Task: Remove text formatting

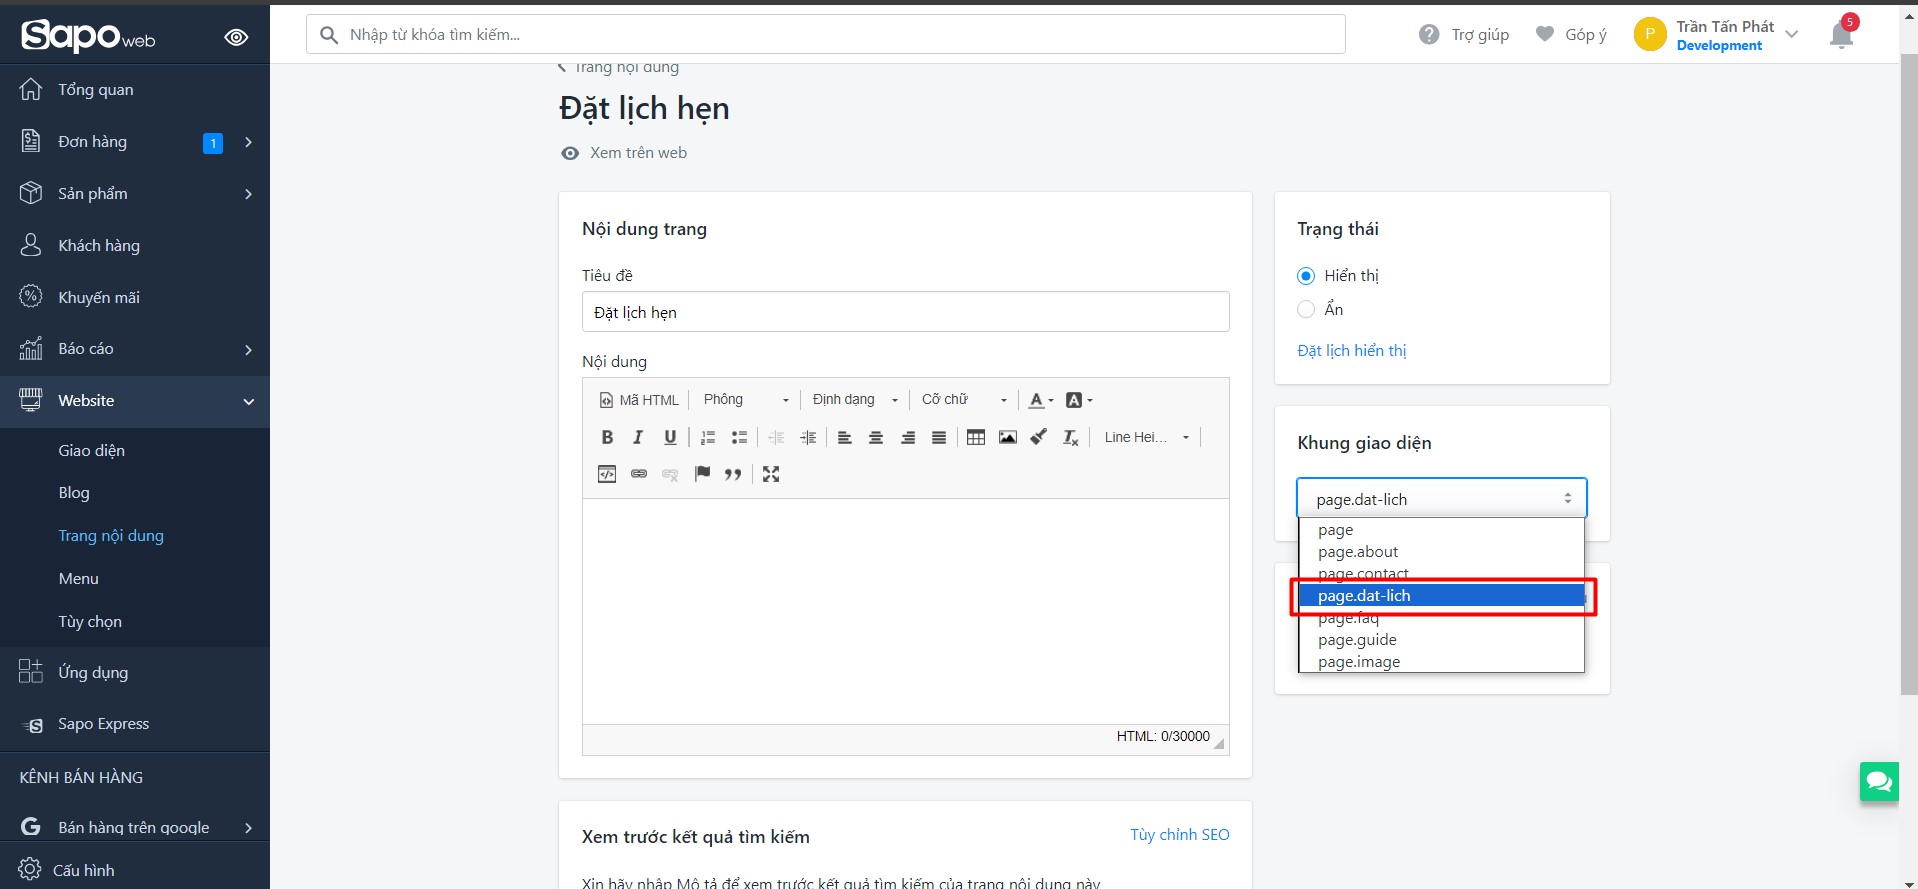Action: 1071,437
